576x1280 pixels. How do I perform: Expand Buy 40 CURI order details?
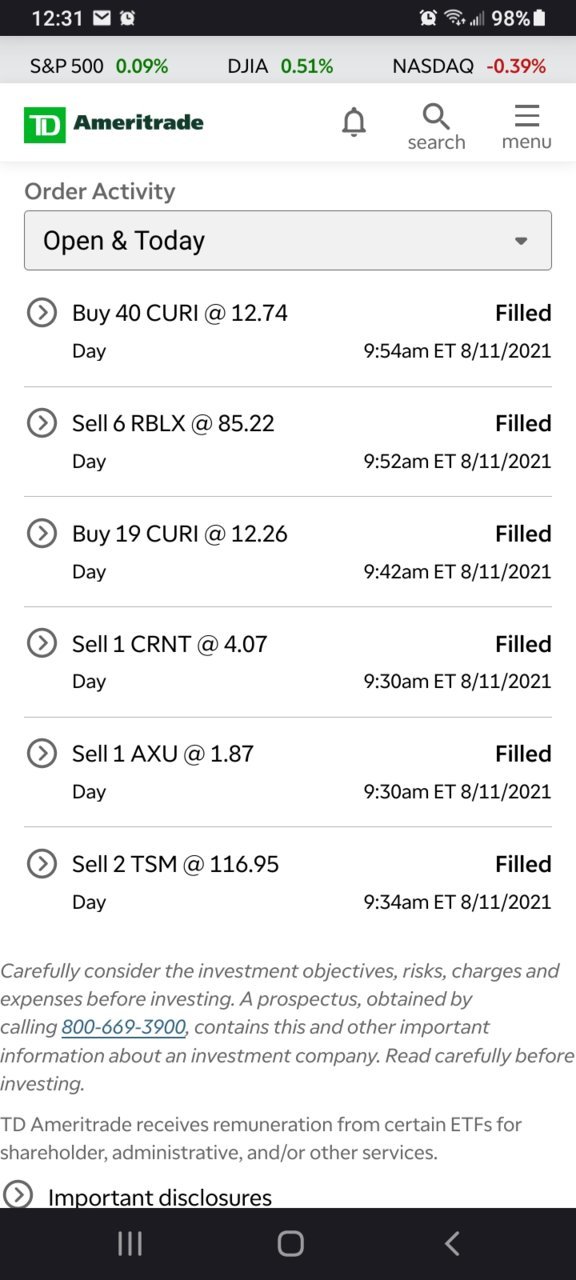click(41, 313)
